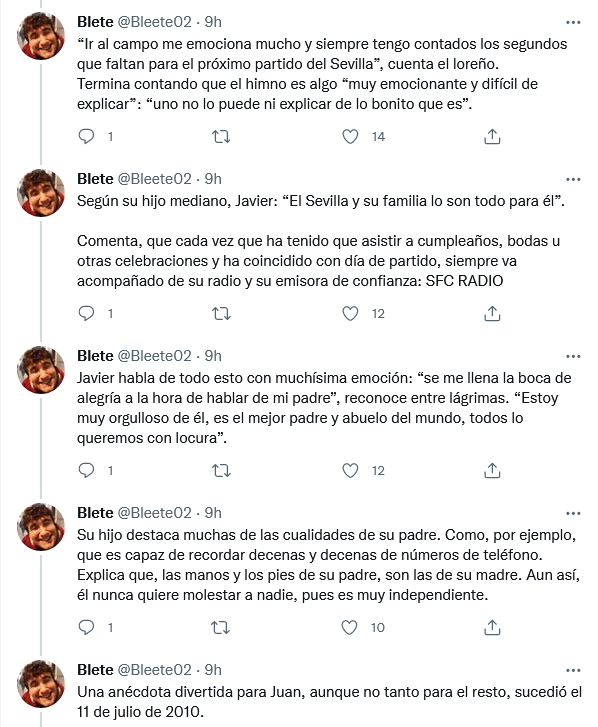Open more options on the first tweet
The image size is (598, 727).
click(573, 22)
